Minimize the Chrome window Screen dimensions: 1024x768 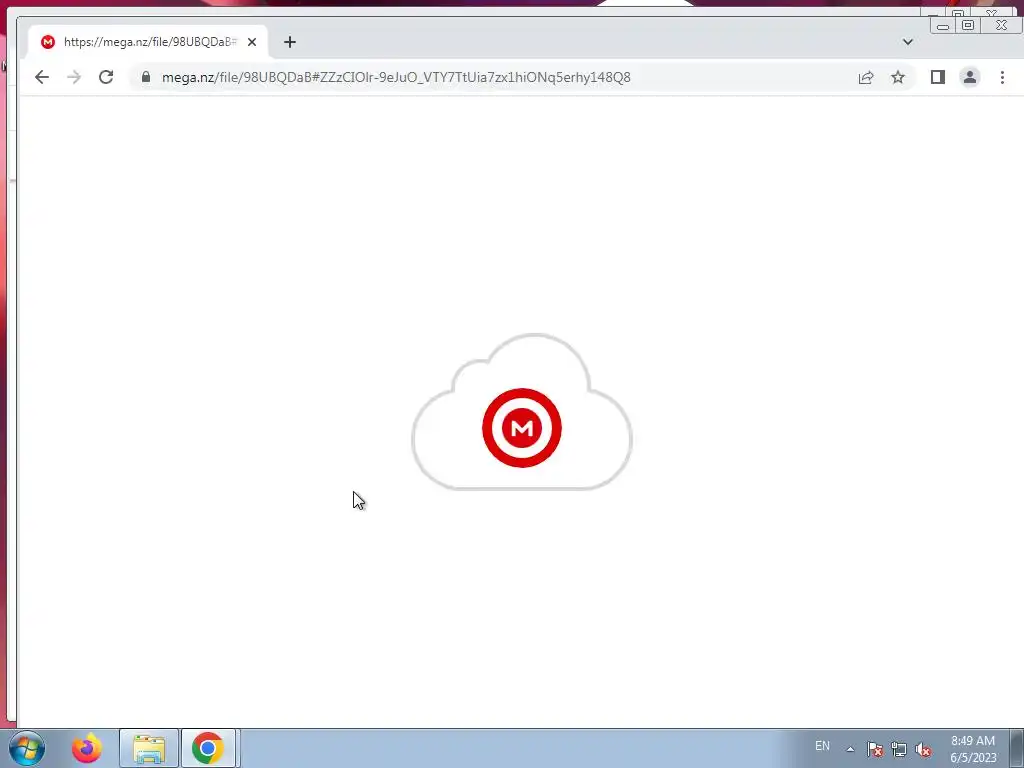pos(943,25)
